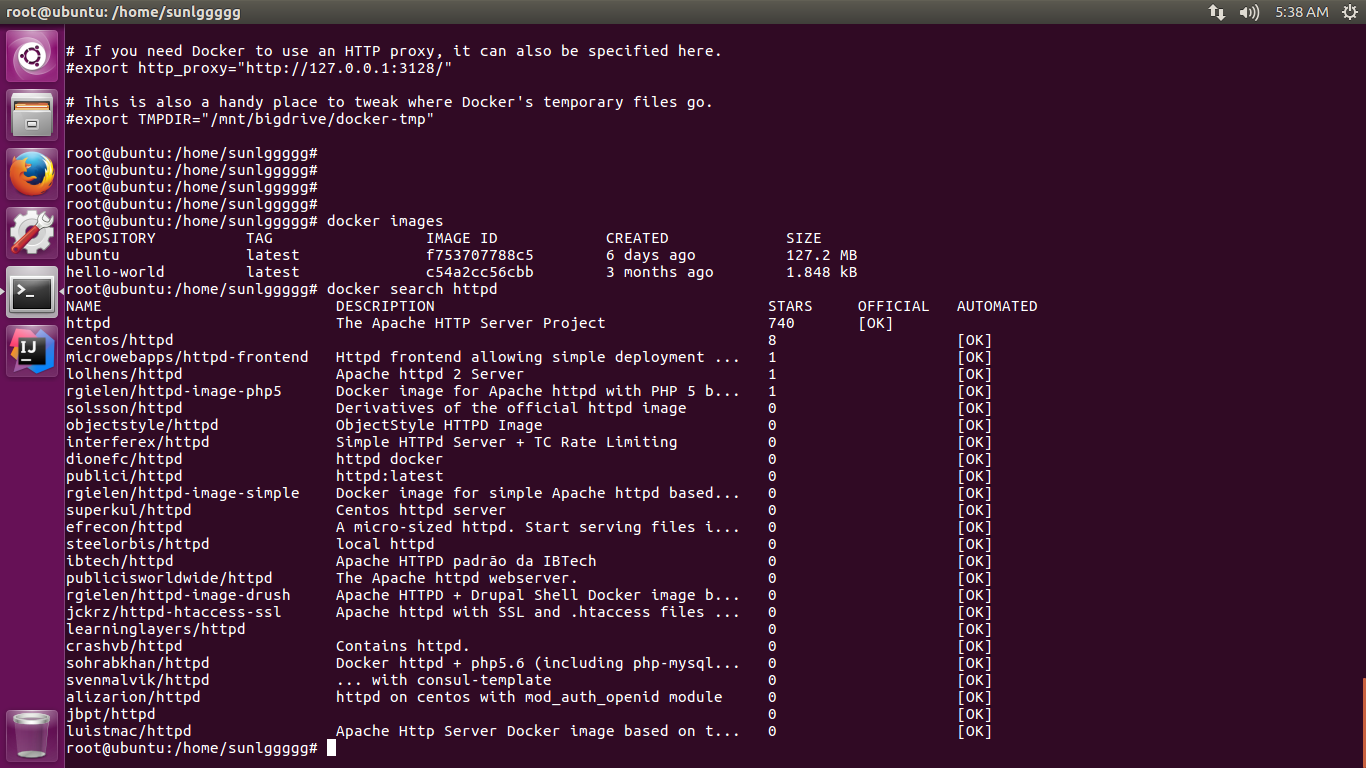Select image ID c54a2cc56cbb
This screenshot has height=768, width=1366.
point(480,272)
